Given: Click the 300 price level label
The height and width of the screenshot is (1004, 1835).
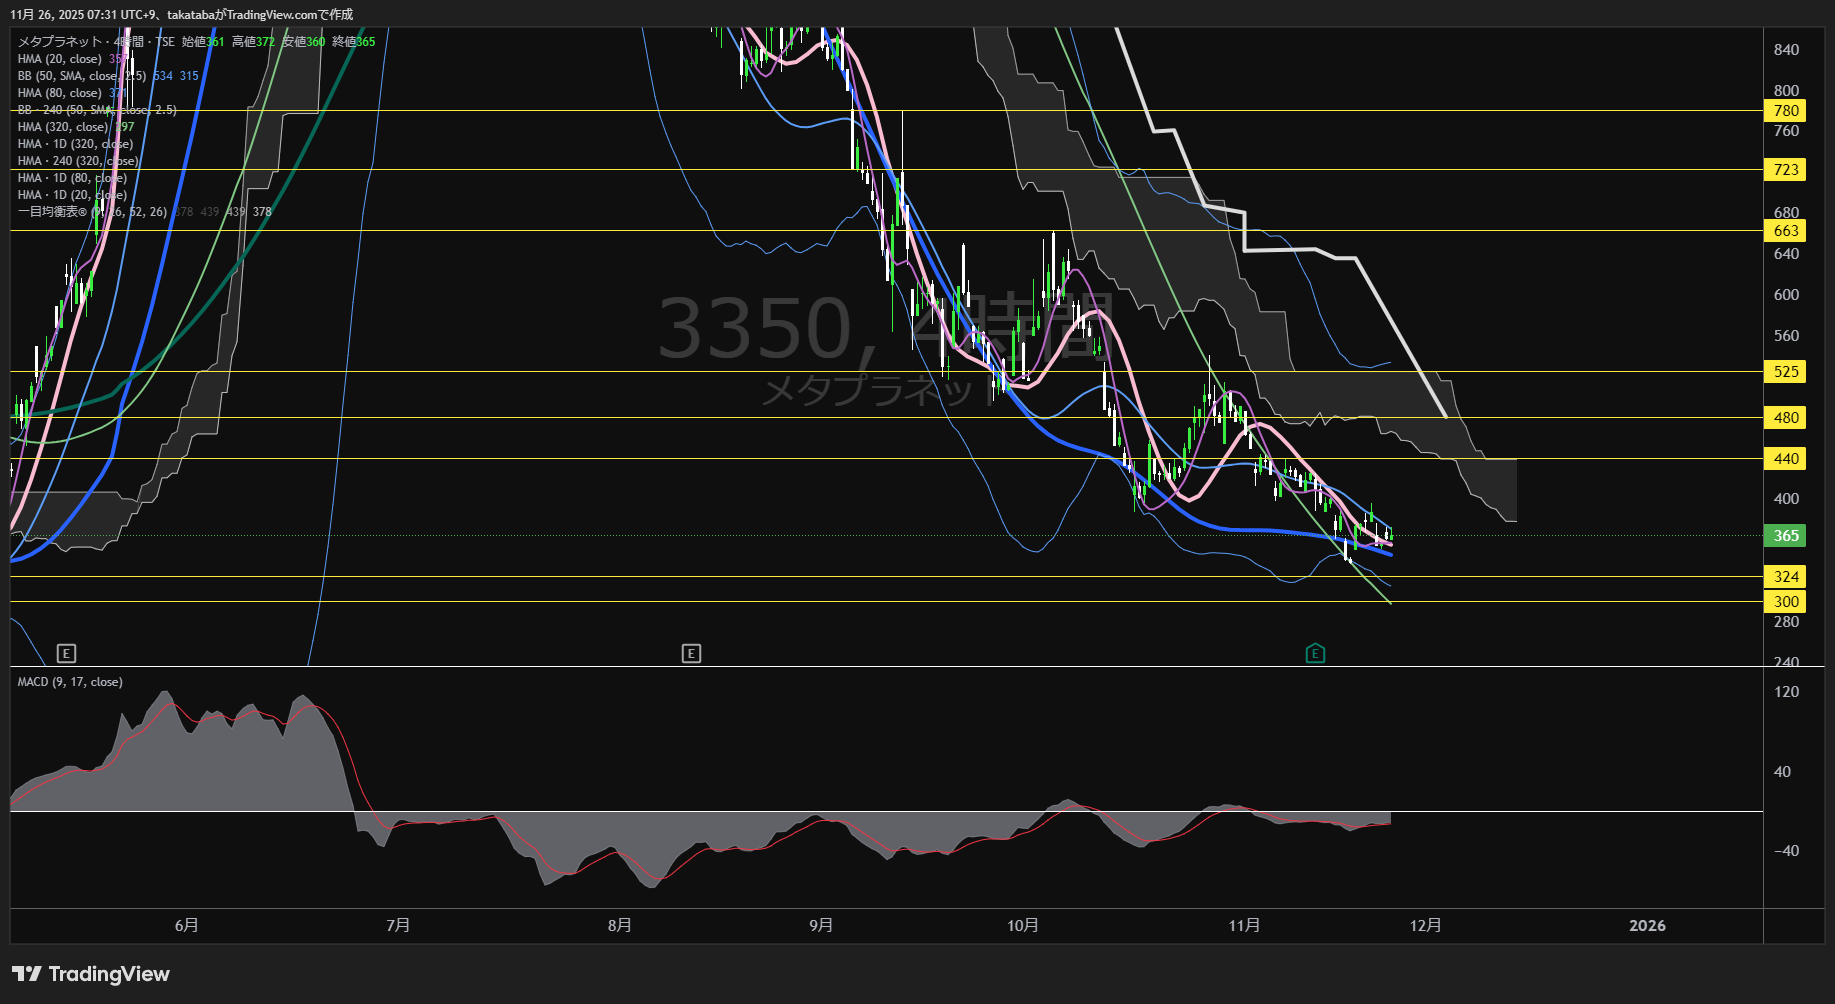Looking at the screenshot, I should point(1786,602).
